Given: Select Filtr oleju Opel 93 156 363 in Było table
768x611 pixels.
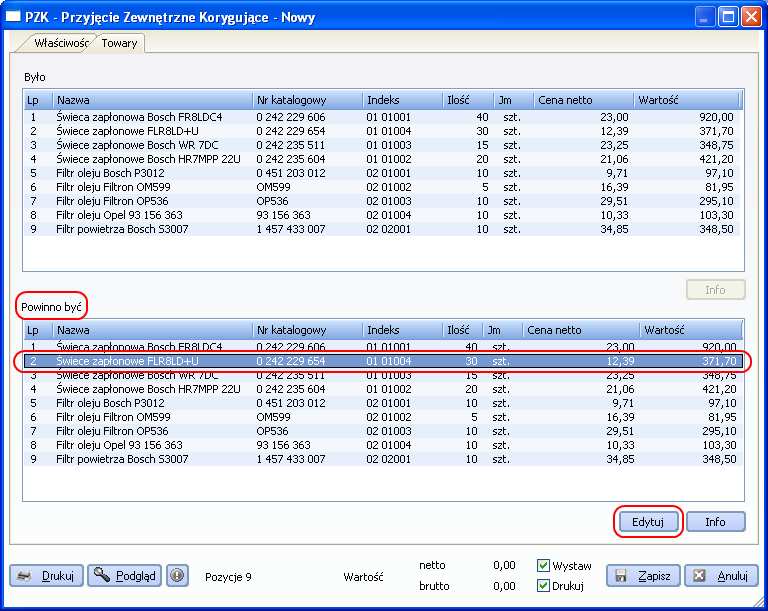Looking at the screenshot, I should click(382, 215).
